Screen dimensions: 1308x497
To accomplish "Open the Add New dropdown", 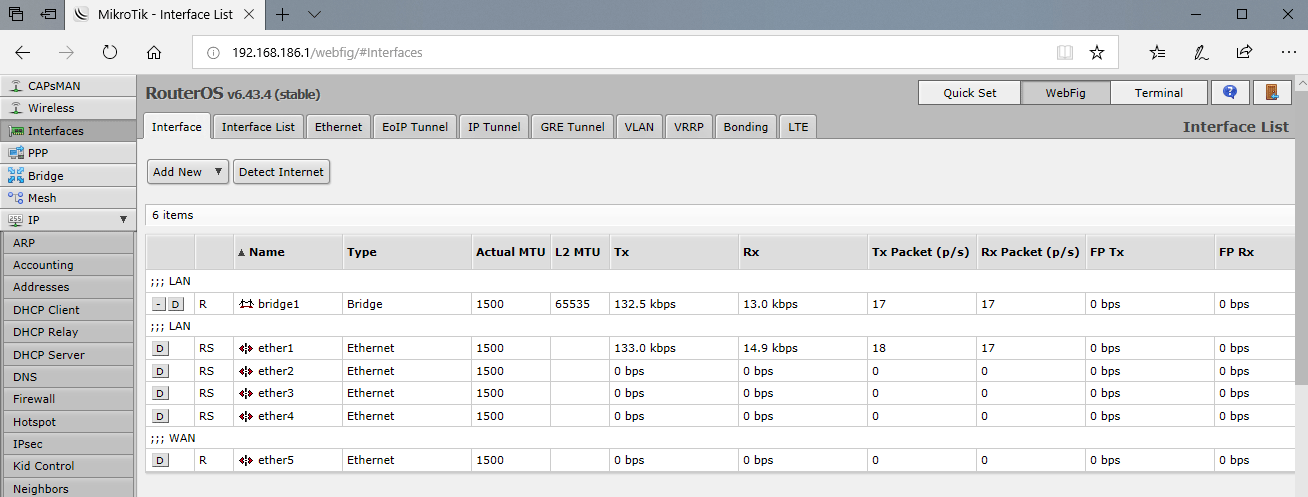I will click(x=188, y=172).
